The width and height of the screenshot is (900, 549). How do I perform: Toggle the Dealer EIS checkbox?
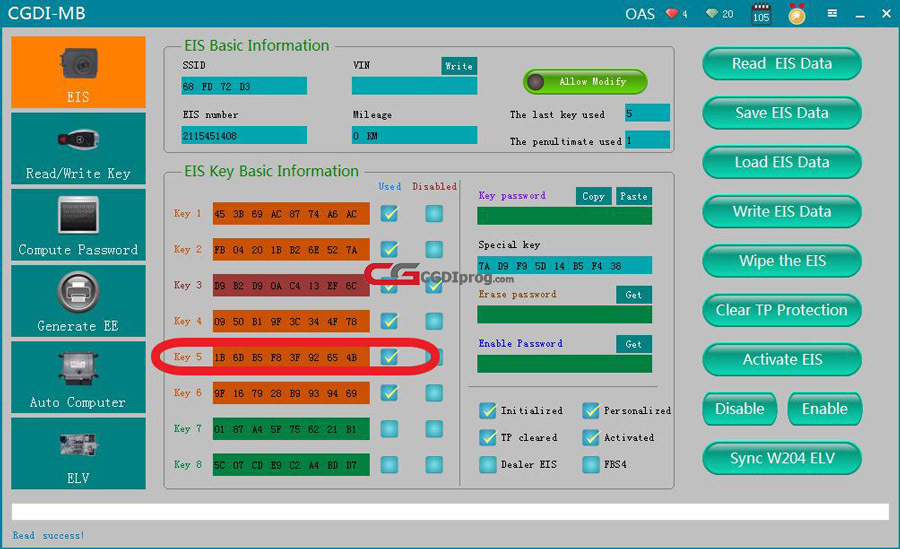(487, 465)
